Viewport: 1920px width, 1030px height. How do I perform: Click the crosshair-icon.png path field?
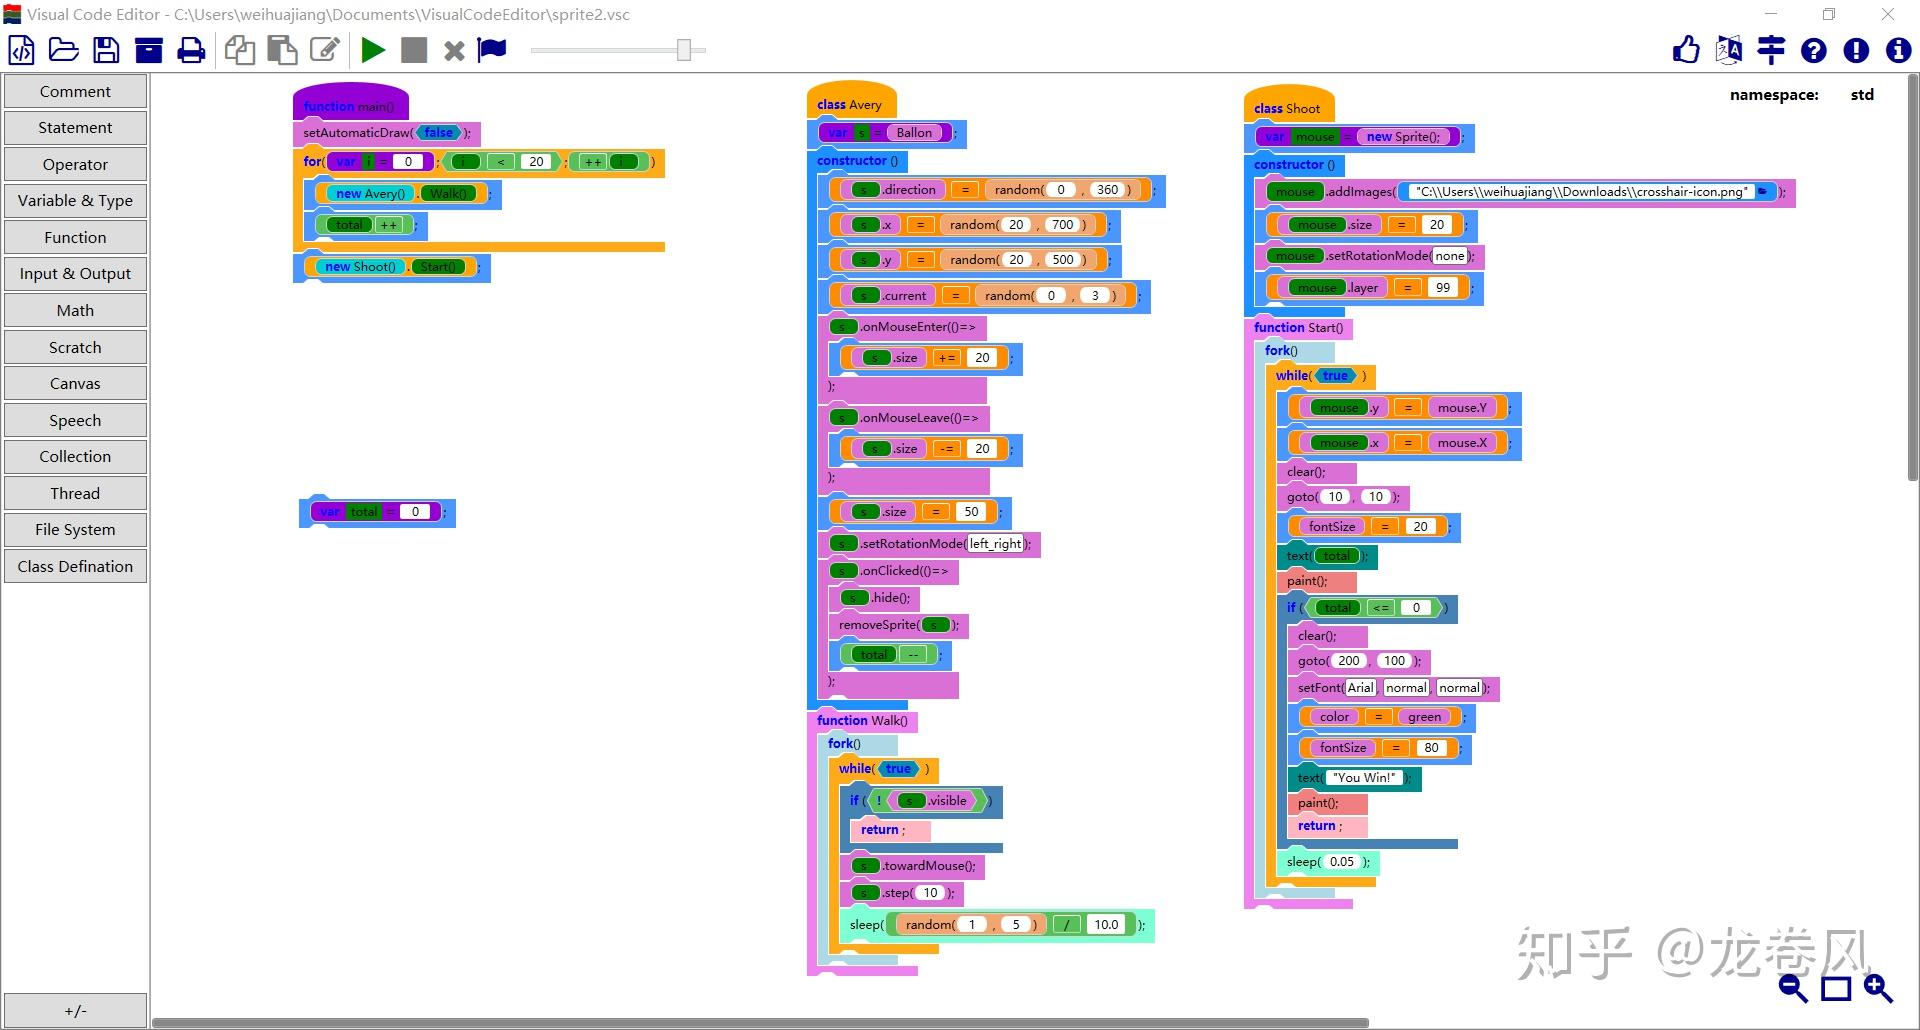click(x=1581, y=191)
